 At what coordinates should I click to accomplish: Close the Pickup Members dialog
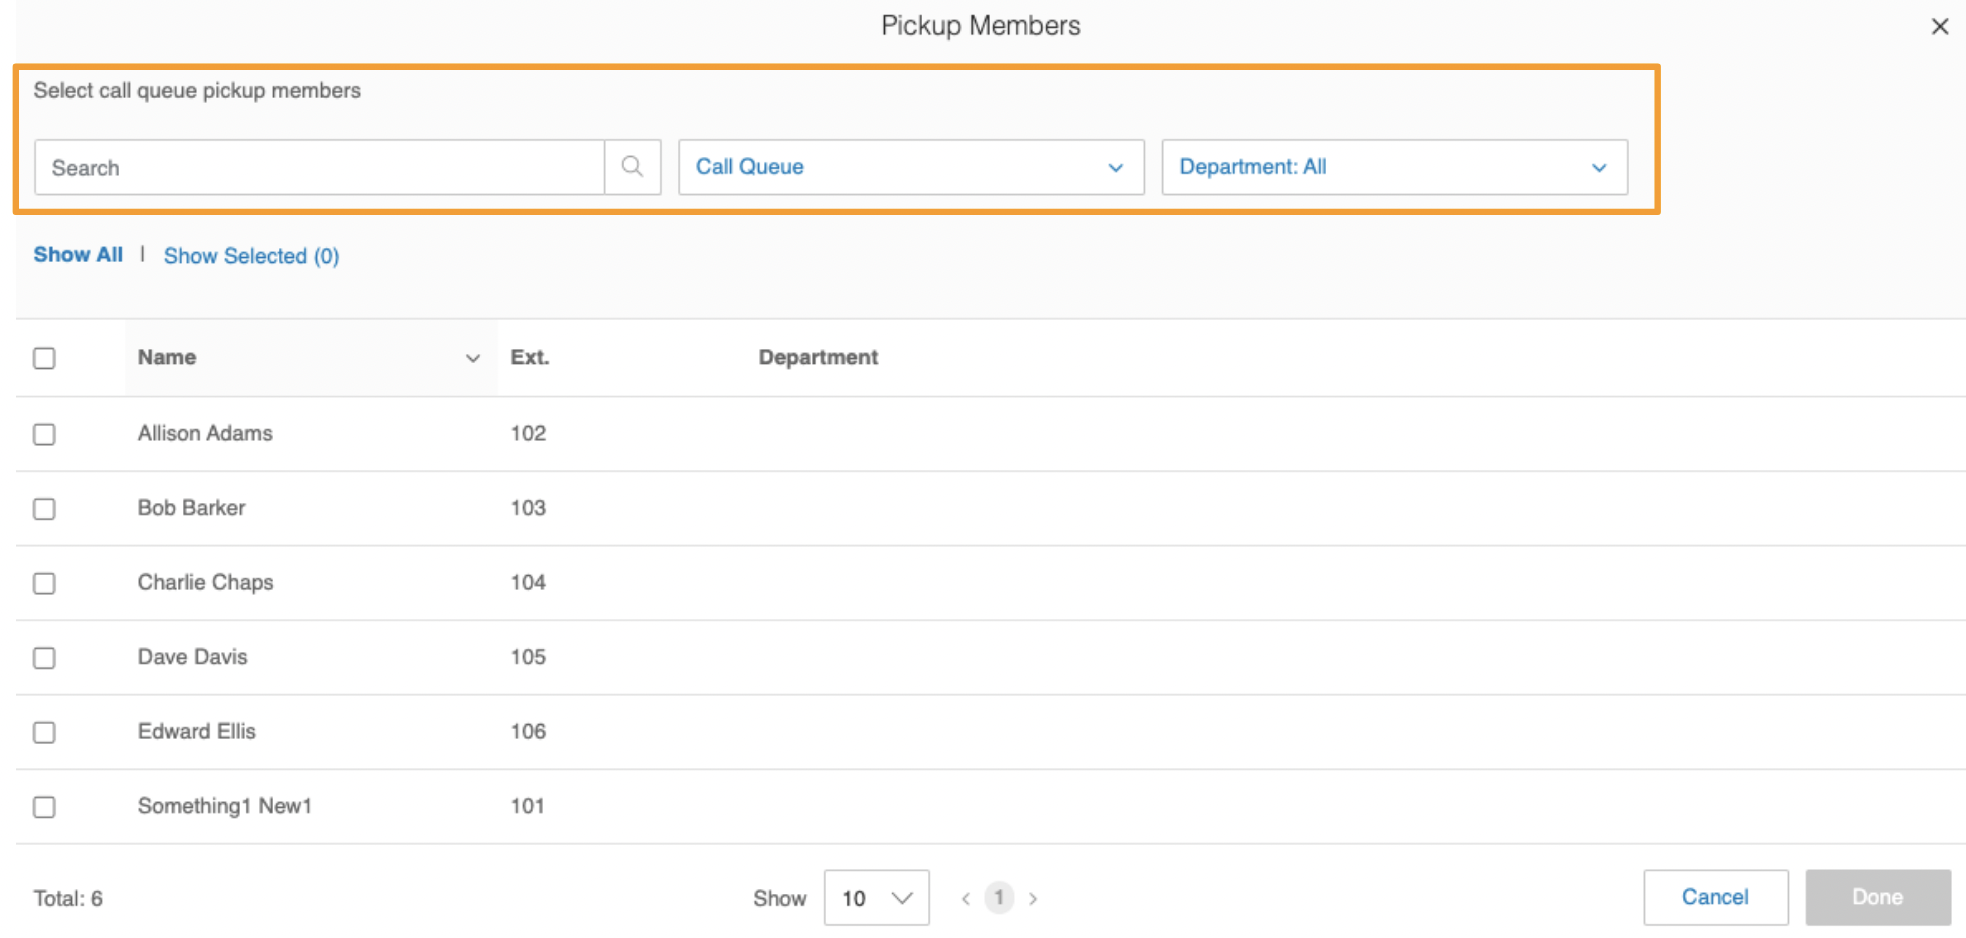click(1939, 27)
